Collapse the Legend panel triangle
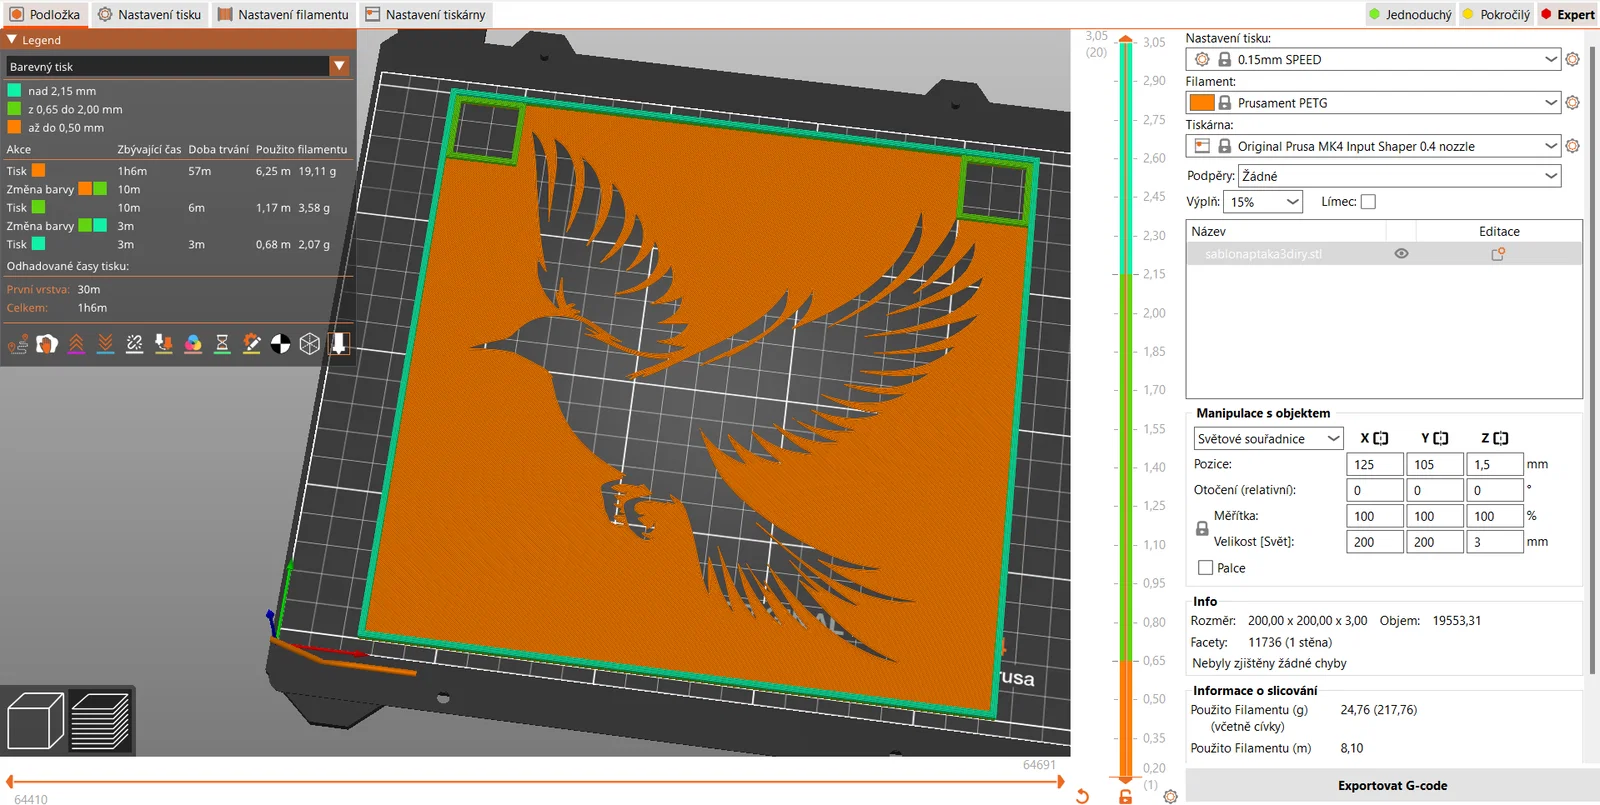The width and height of the screenshot is (1600, 805). tap(12, 40)
